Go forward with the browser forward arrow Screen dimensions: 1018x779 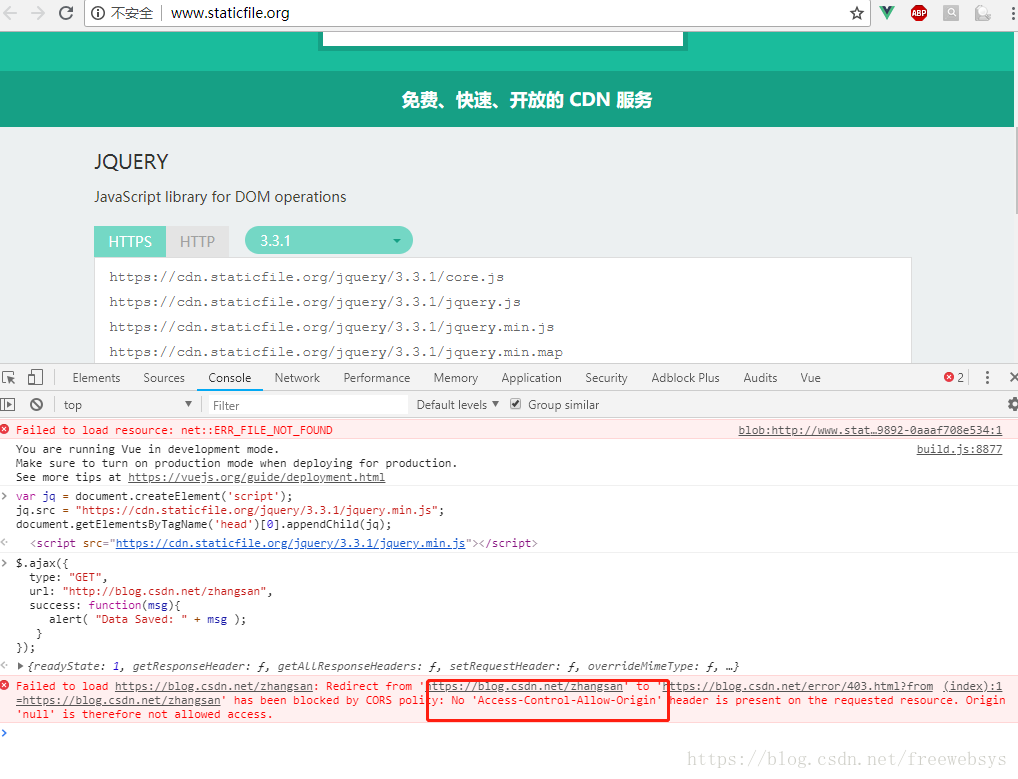click(x=38, y=12)
